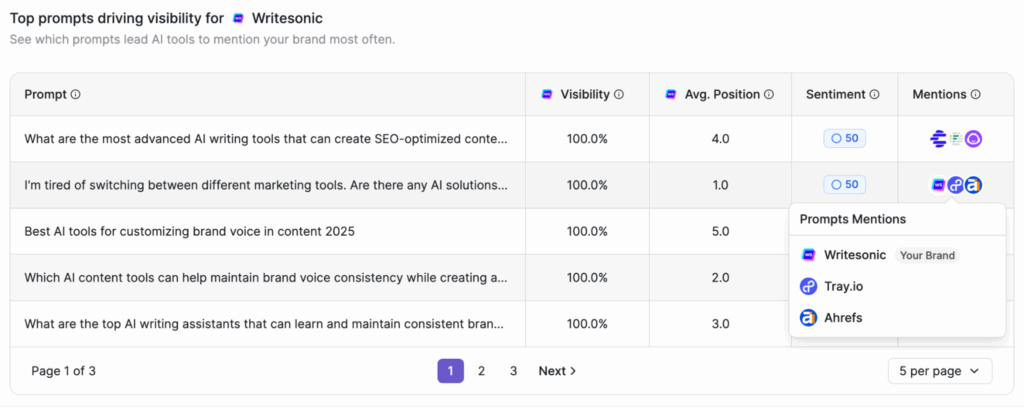Image resolution: width=1024 pixels, height=408 pixels.
Task: Click the Mentions column info icon
Action: click(976, 95)
